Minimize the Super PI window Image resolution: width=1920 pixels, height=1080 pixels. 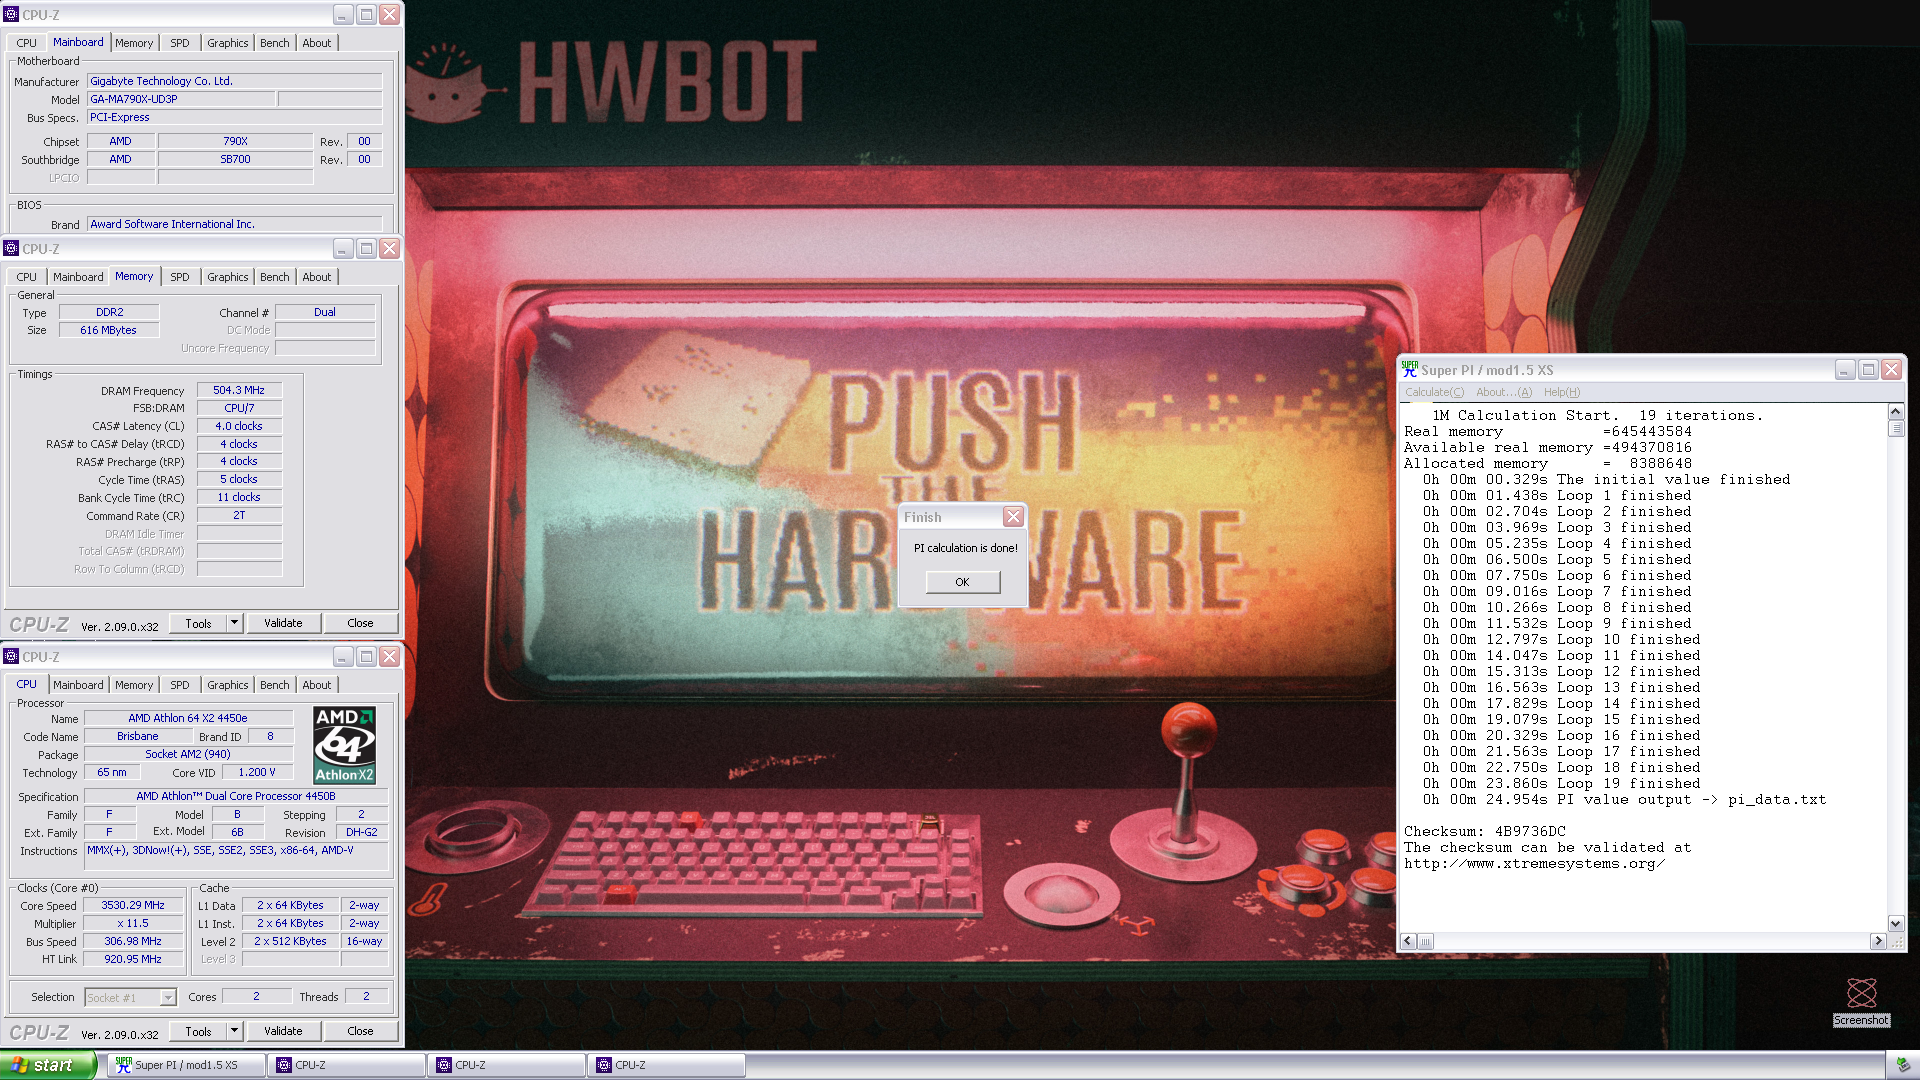[x=1844, y=370]
